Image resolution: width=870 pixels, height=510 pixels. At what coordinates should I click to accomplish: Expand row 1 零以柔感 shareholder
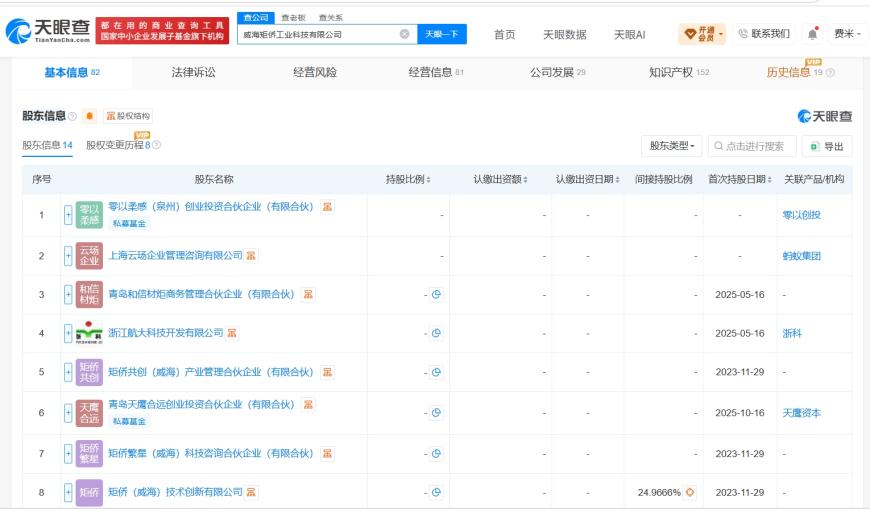pyautogui.click(x=68, y=215)
